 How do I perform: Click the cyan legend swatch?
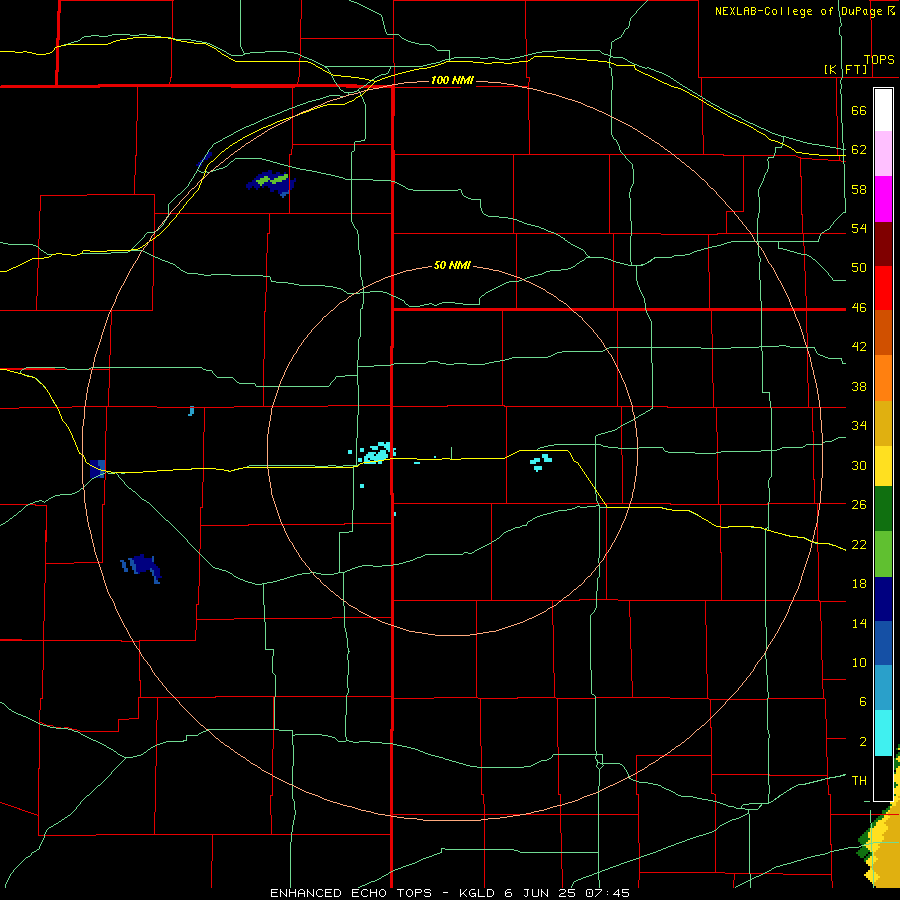[x=883, y=733]
